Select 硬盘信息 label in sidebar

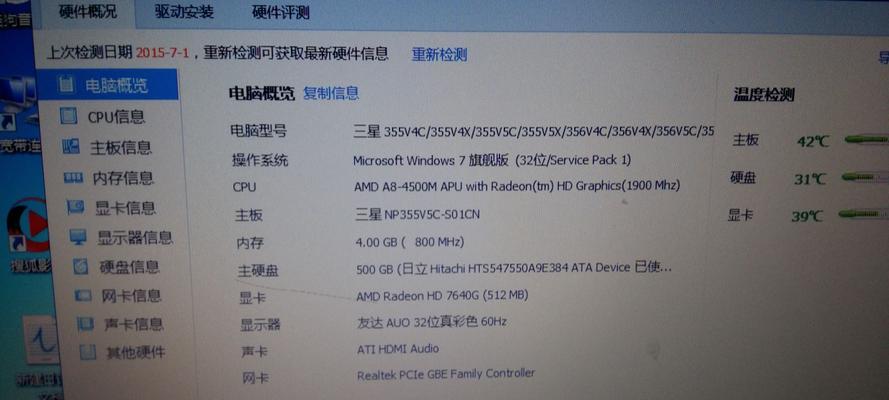coord(130,267)
